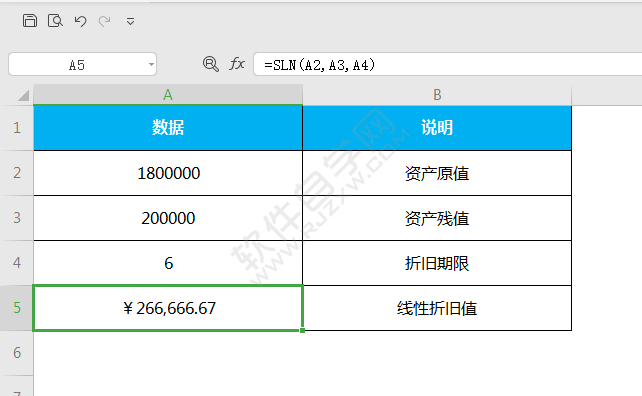Select all cells via corner triangle
This screenshot has height=396, width=642.
[x=23, y=95]
